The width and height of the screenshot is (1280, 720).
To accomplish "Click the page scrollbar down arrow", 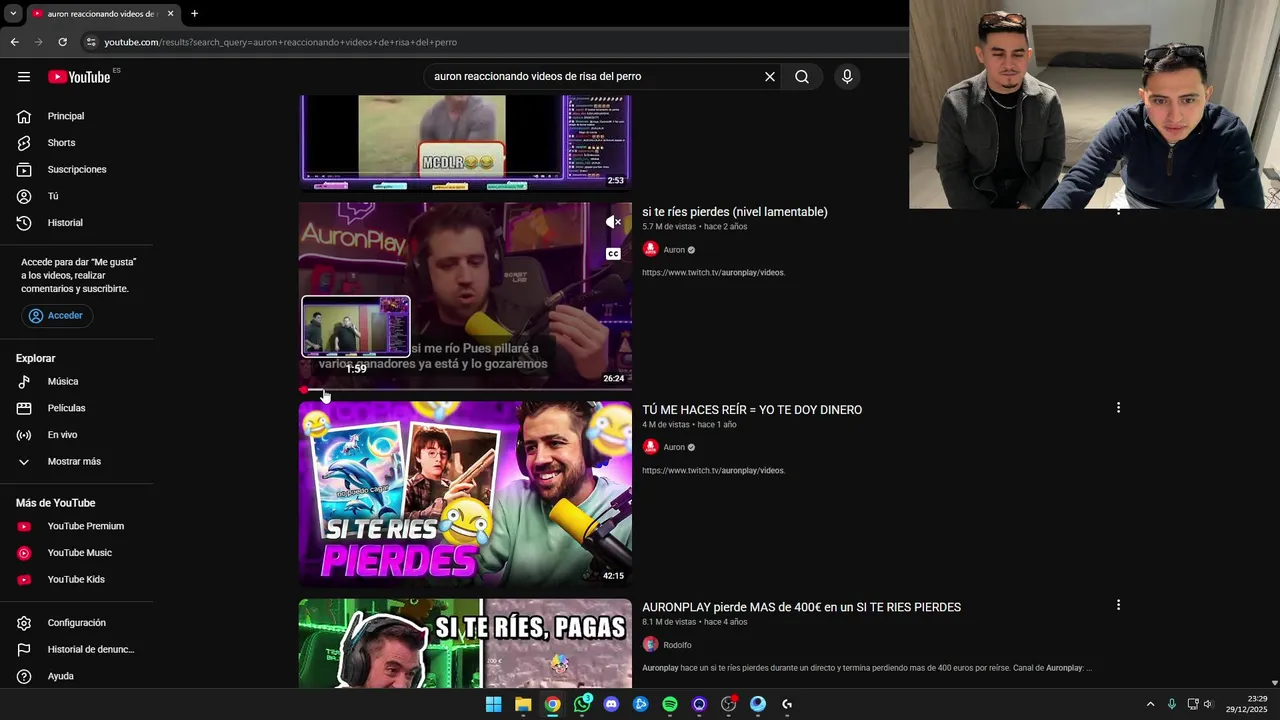I will click(x=1274, y=683).
